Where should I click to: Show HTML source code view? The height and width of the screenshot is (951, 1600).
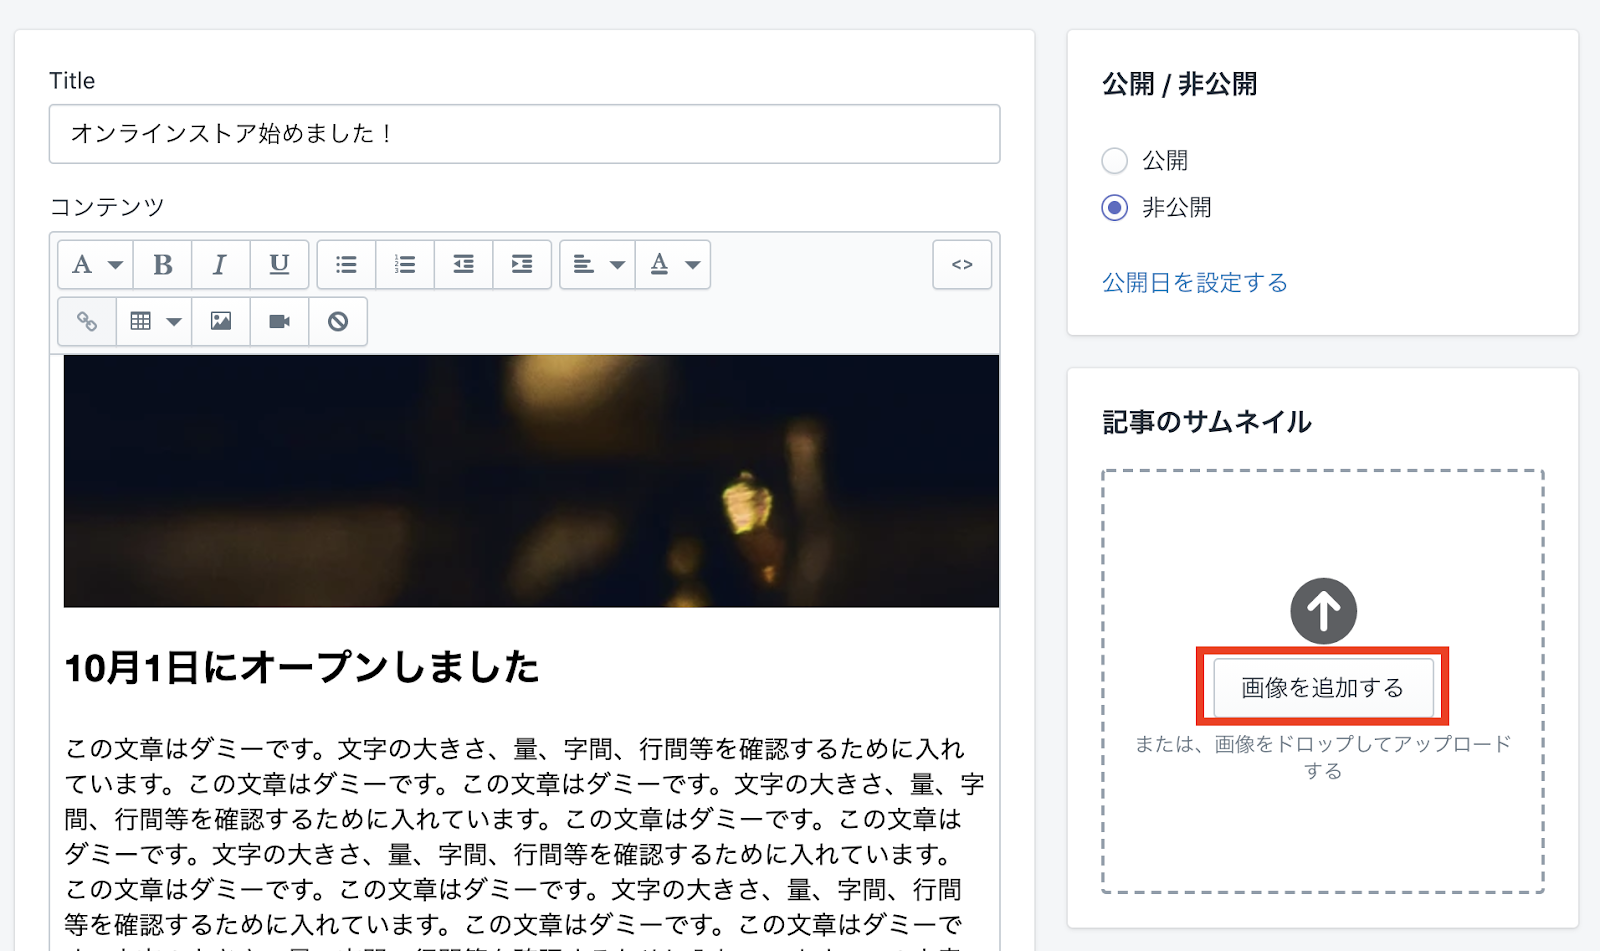pos(962,265)
